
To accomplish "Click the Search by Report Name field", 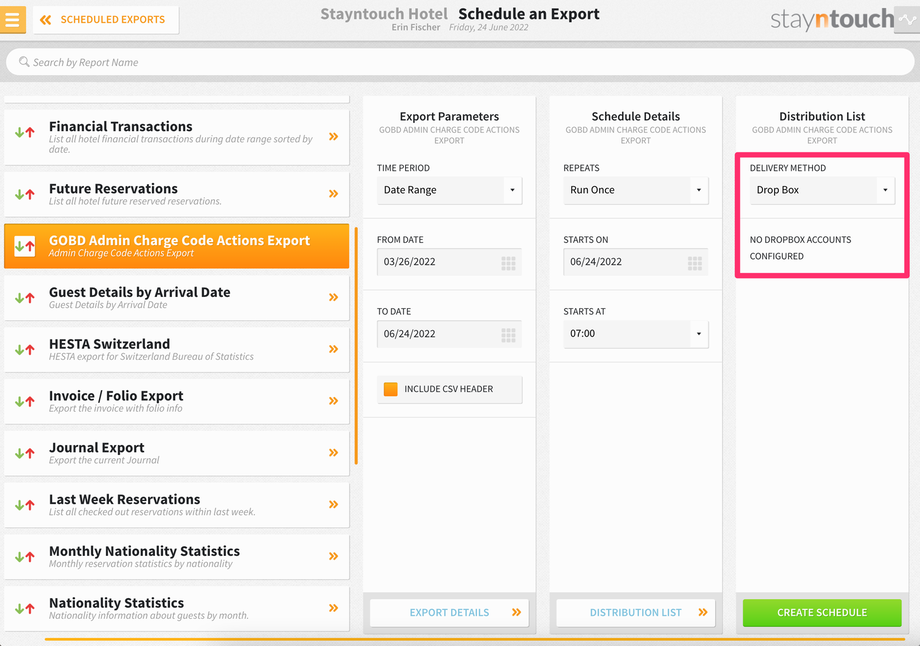I will (460, 62).
